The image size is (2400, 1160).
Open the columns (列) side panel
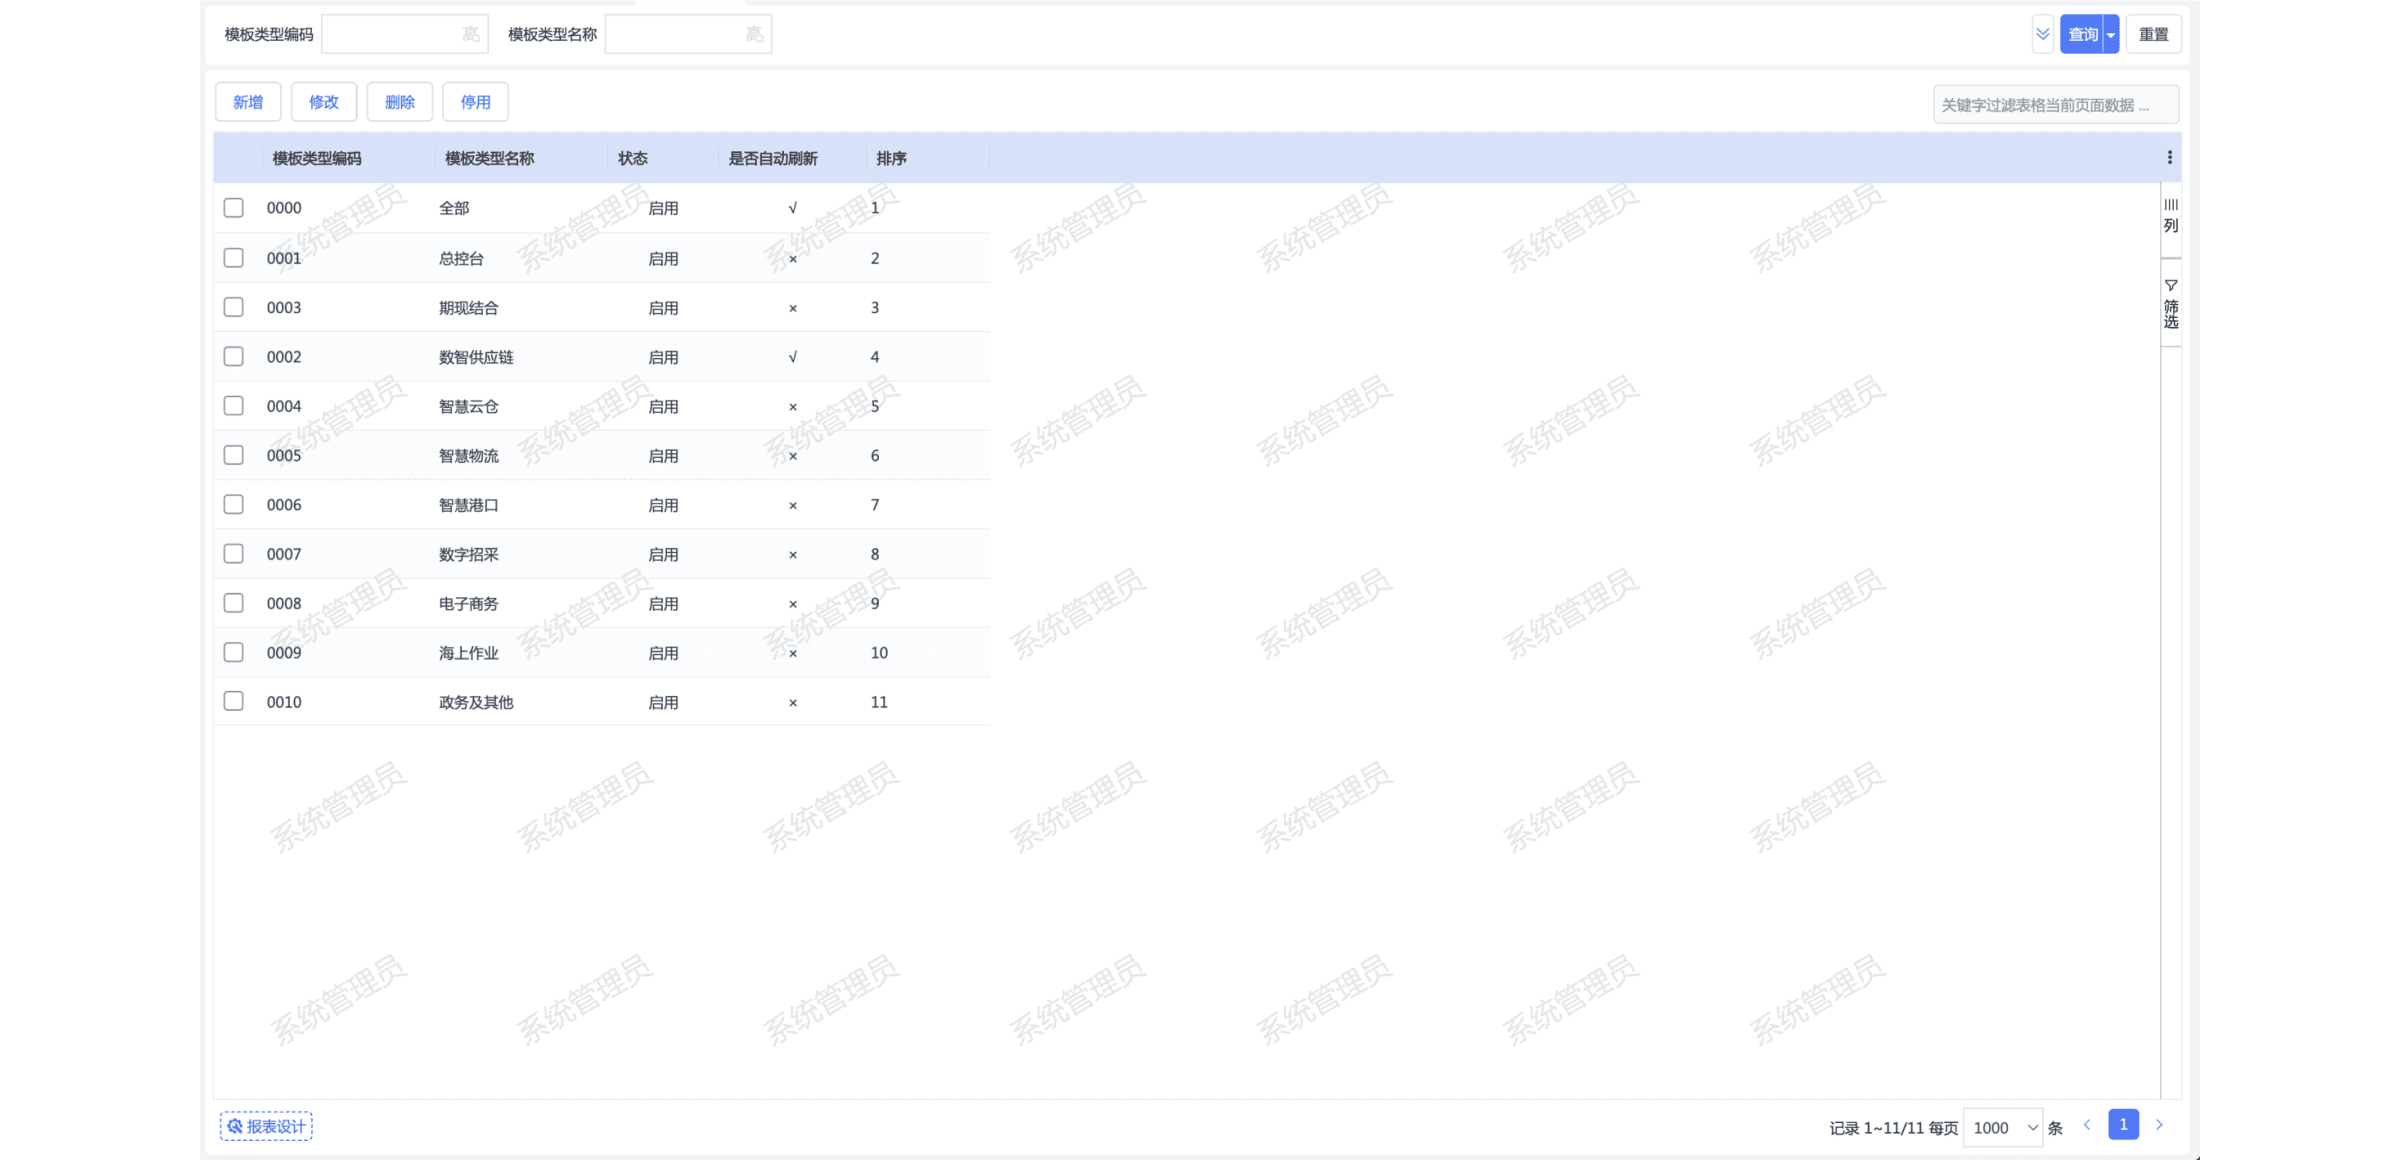[x=2170, y=215]
